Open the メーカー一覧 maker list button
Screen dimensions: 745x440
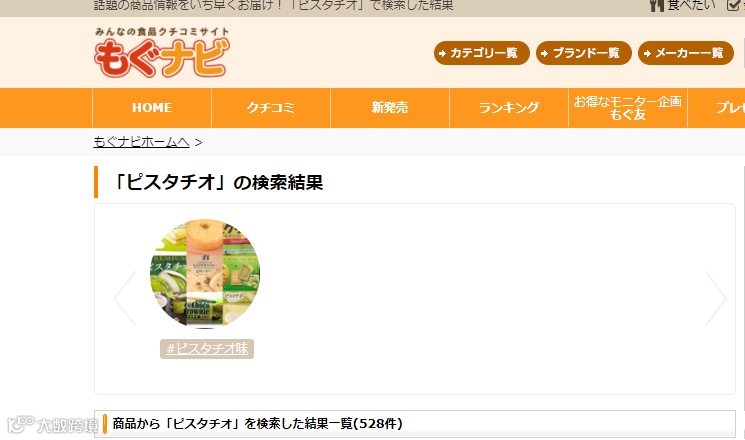(686, 53)
